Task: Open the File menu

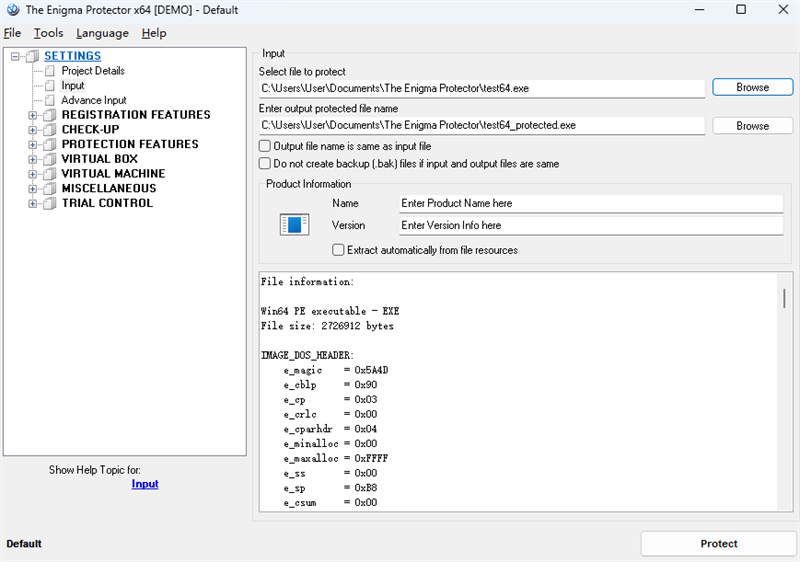Action: coord(12,33)
